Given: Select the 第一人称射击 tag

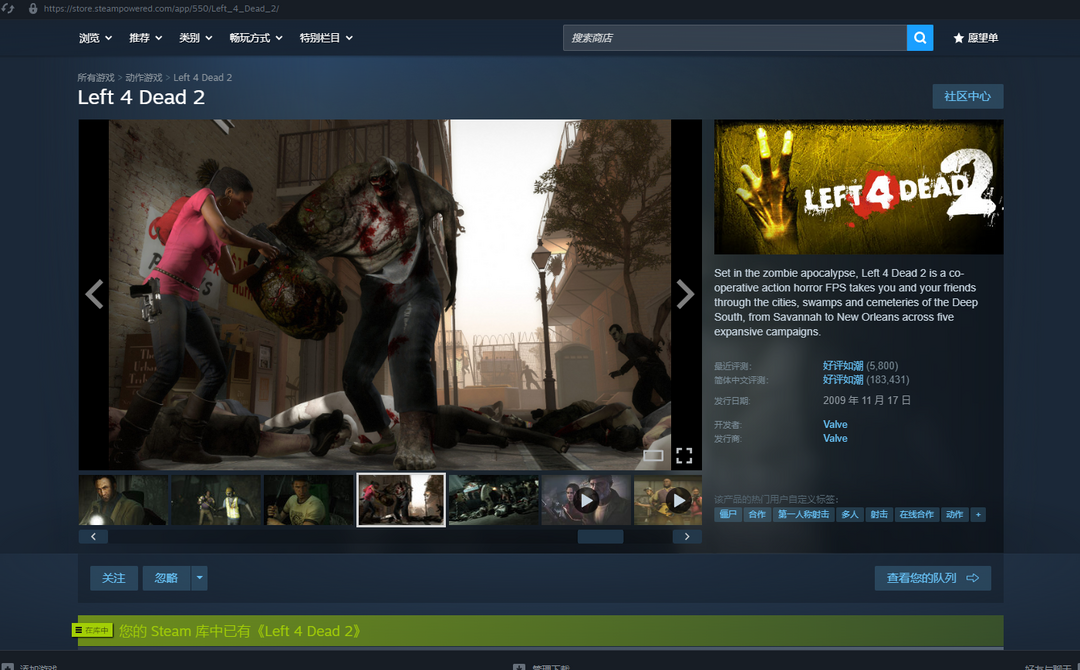Looking at the screenshot, I should pos(804,514).
